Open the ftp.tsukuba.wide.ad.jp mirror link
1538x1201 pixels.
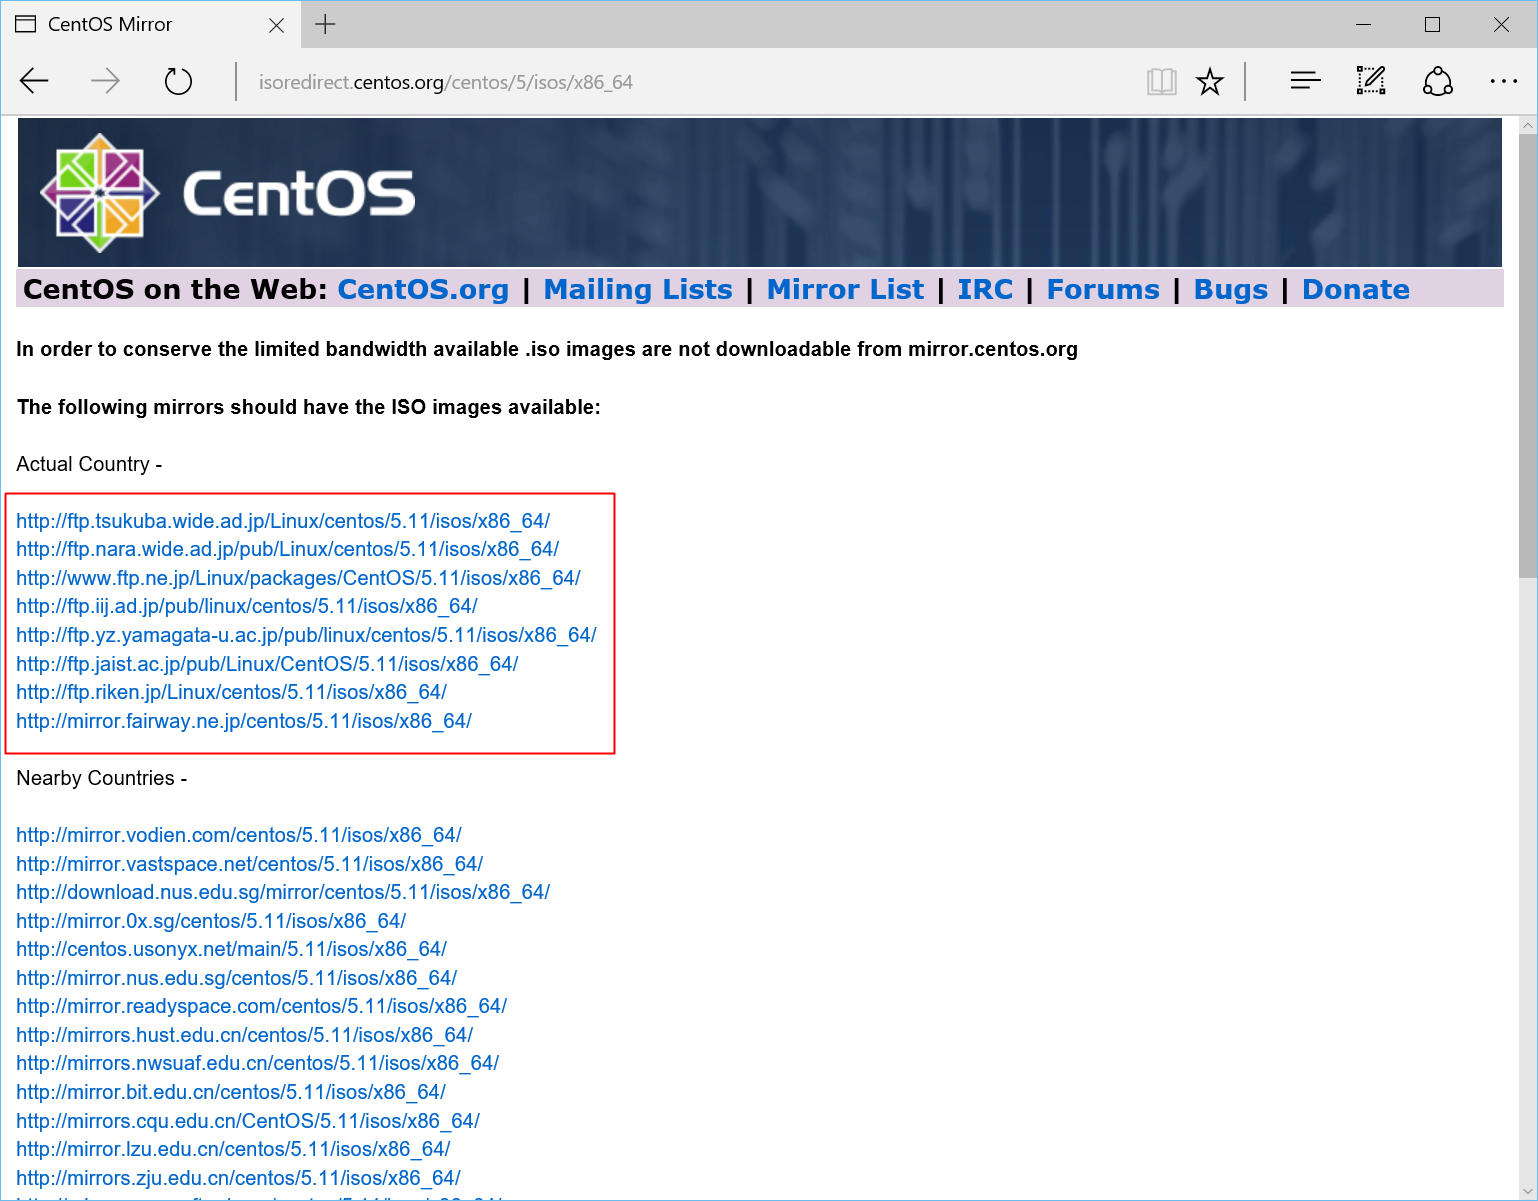pos(283,521)
